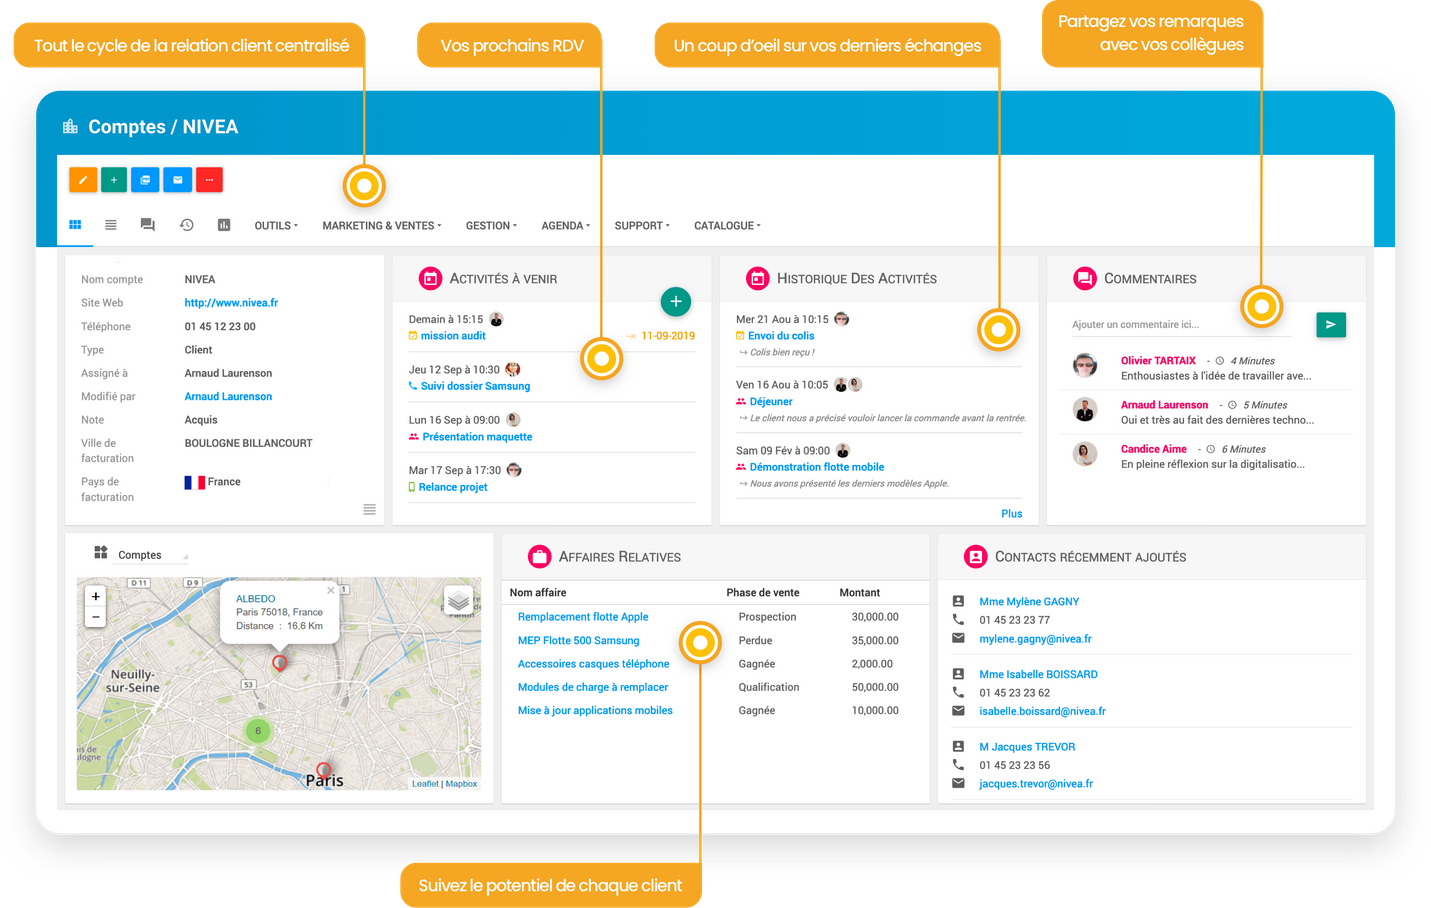The height and width of the screenshot is (908, 1431).
Task: Click the Comptes breadcrumb building icon
Action: coord(70,126)
